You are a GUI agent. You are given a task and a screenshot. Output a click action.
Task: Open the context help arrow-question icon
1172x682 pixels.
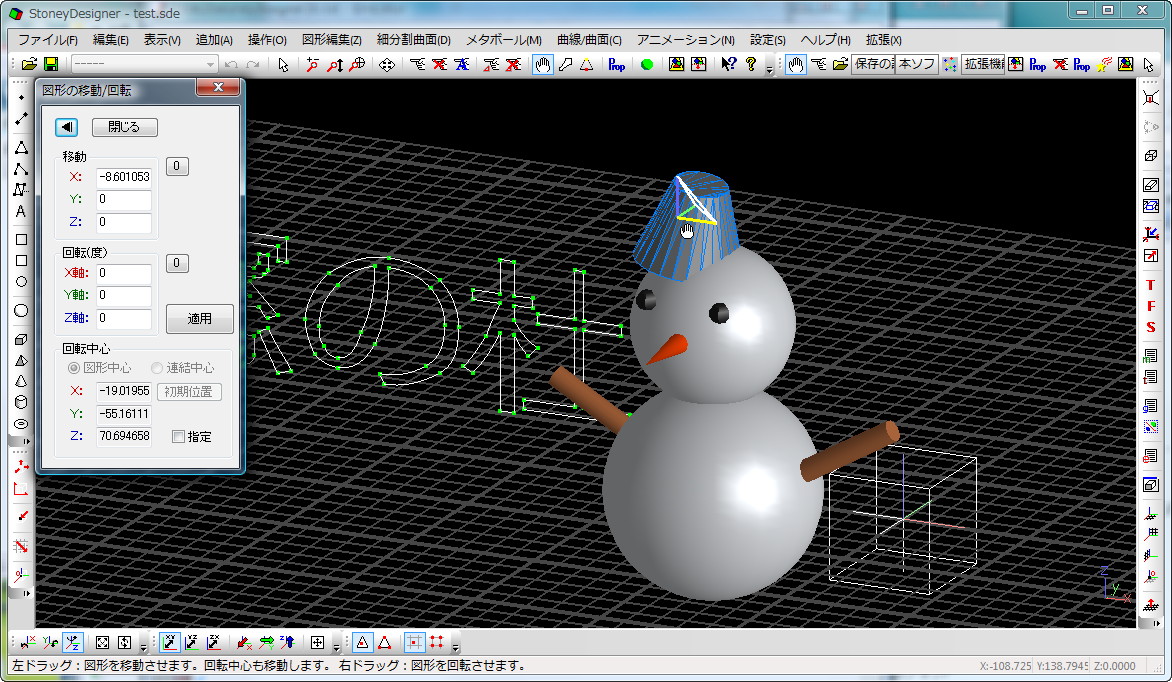729,64
